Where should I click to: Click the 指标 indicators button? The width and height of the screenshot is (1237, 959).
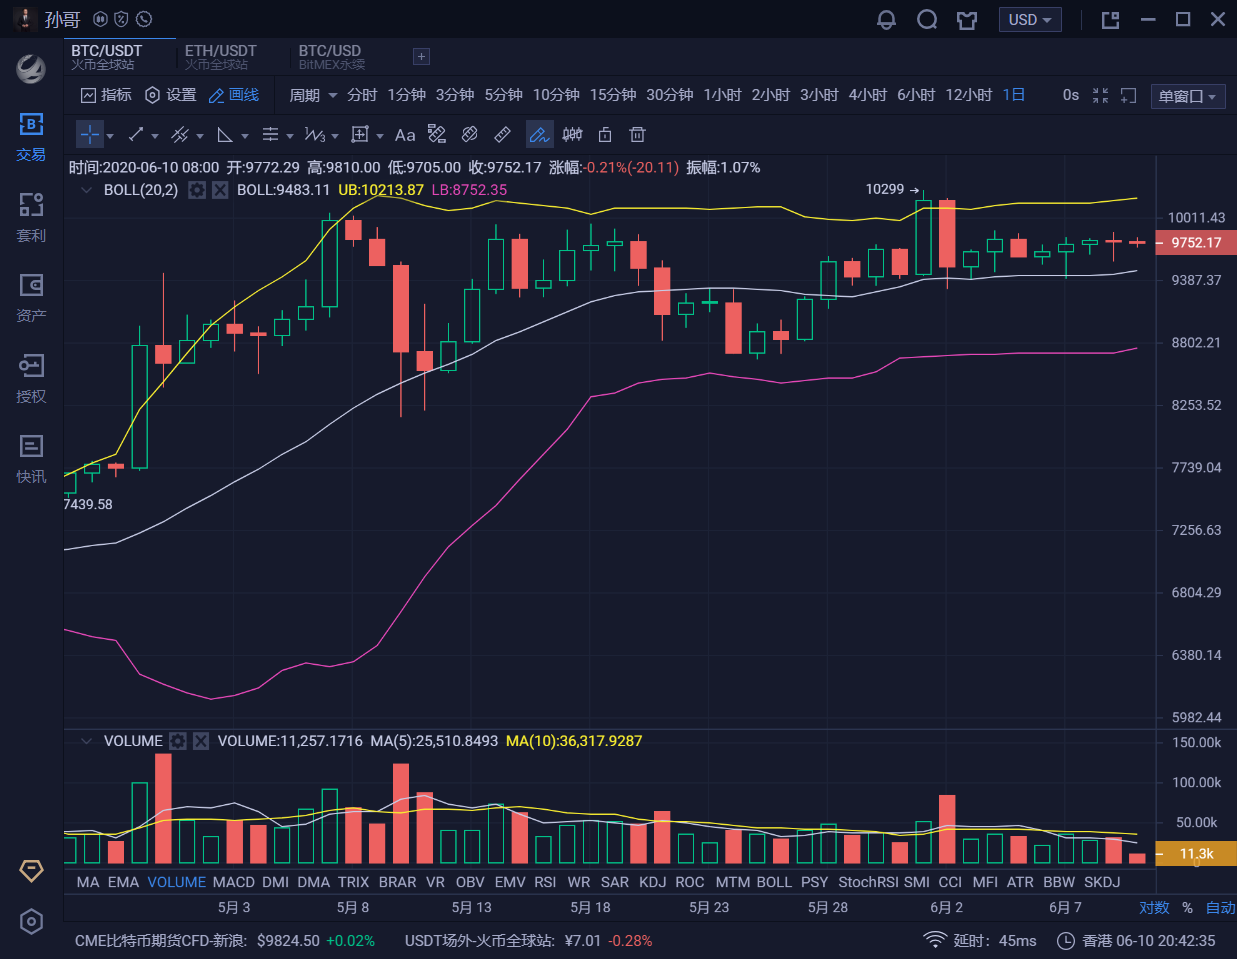point(106,95)
